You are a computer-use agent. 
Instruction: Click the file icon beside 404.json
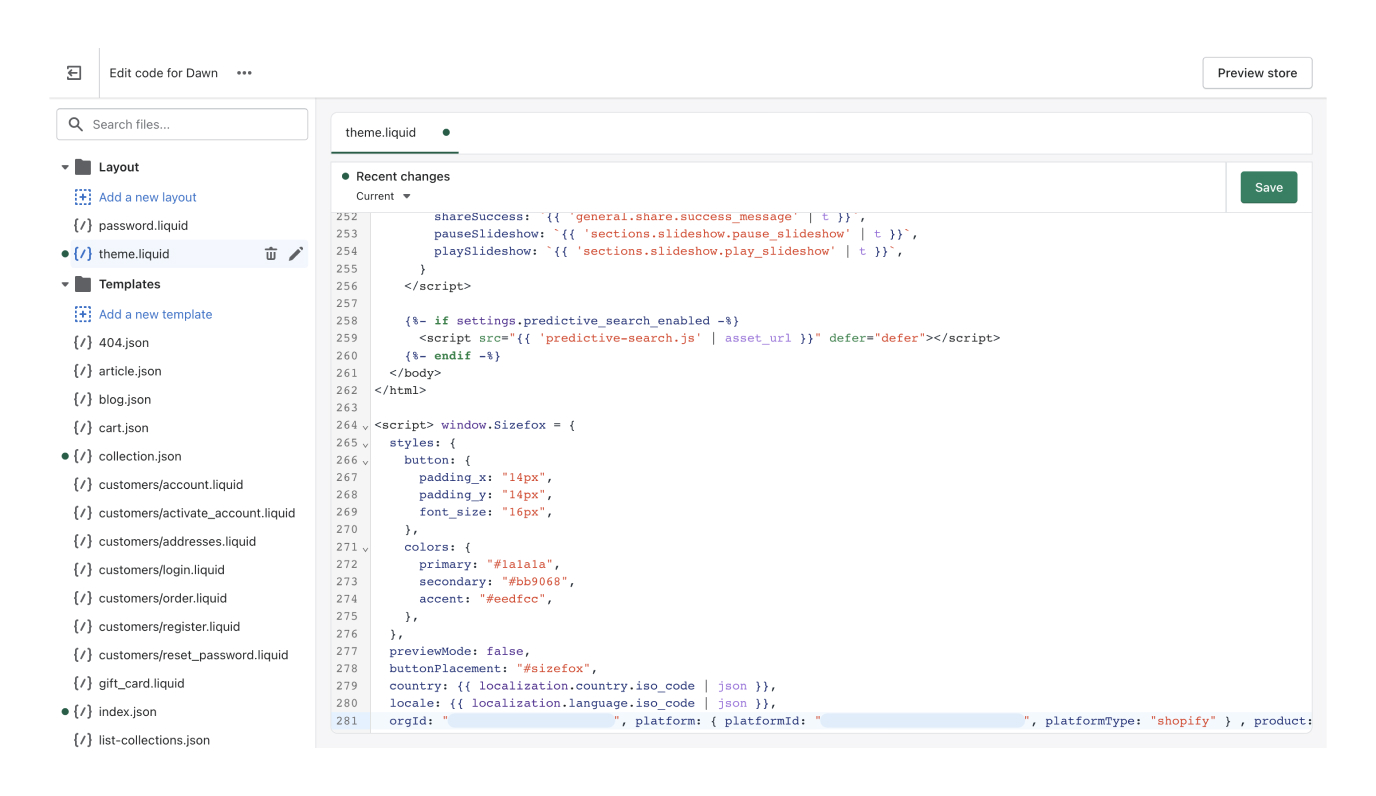coord(83,343)
